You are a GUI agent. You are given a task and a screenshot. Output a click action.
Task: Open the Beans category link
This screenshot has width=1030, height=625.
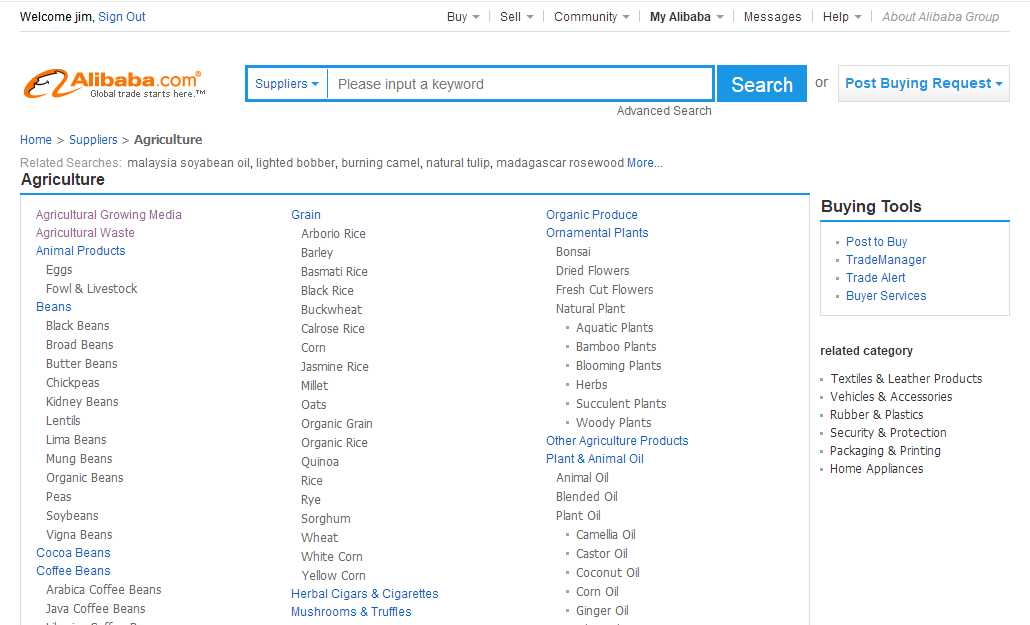53,307
